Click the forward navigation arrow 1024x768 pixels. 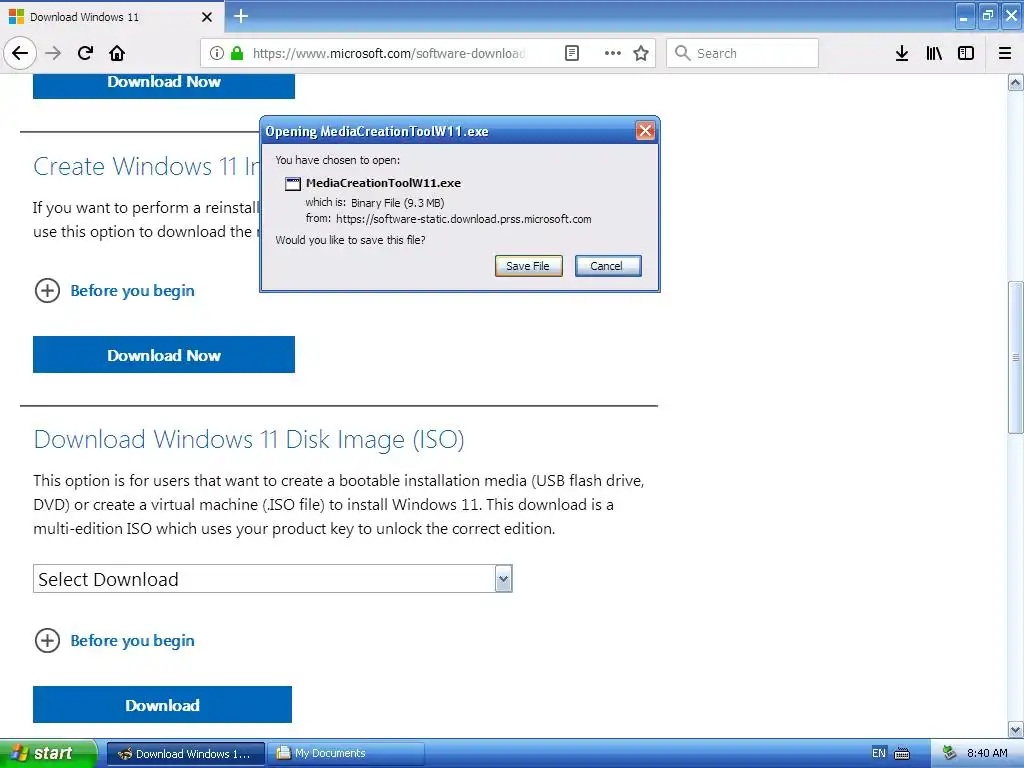tap(53, 53)
